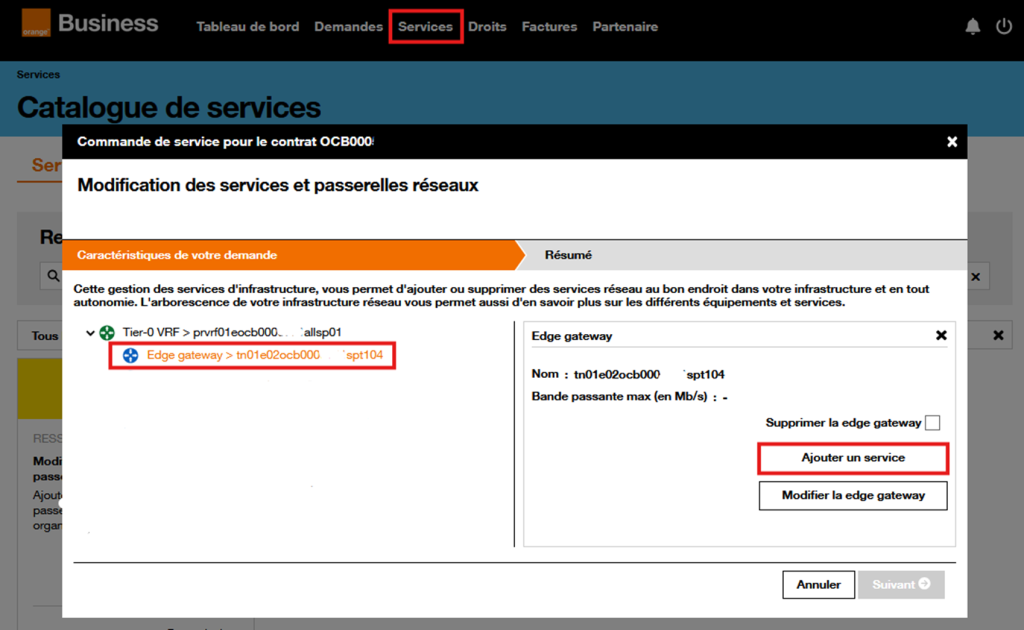This screenshot has width=1024, height=630.
Task: Click the blue Edge gateway node icon
Action: 130,355
